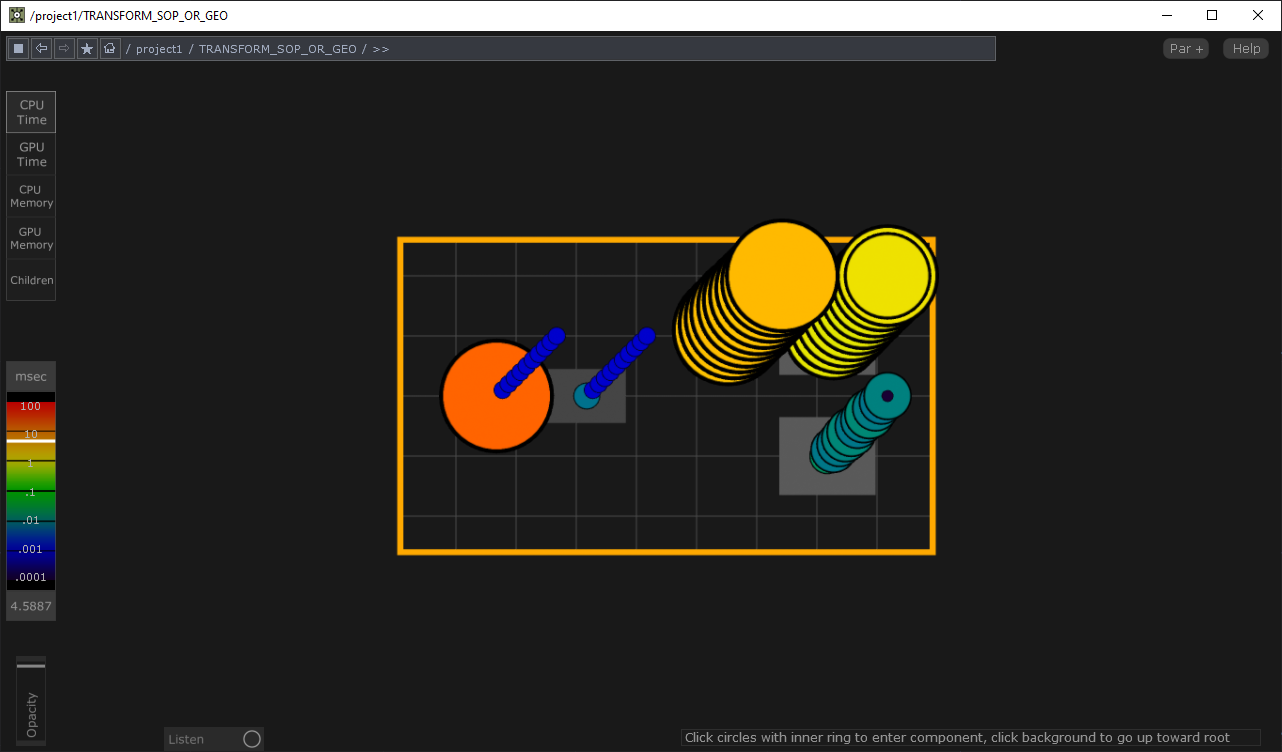
Task: Click the 100 label on the color scale
Action: pos(31,406)
